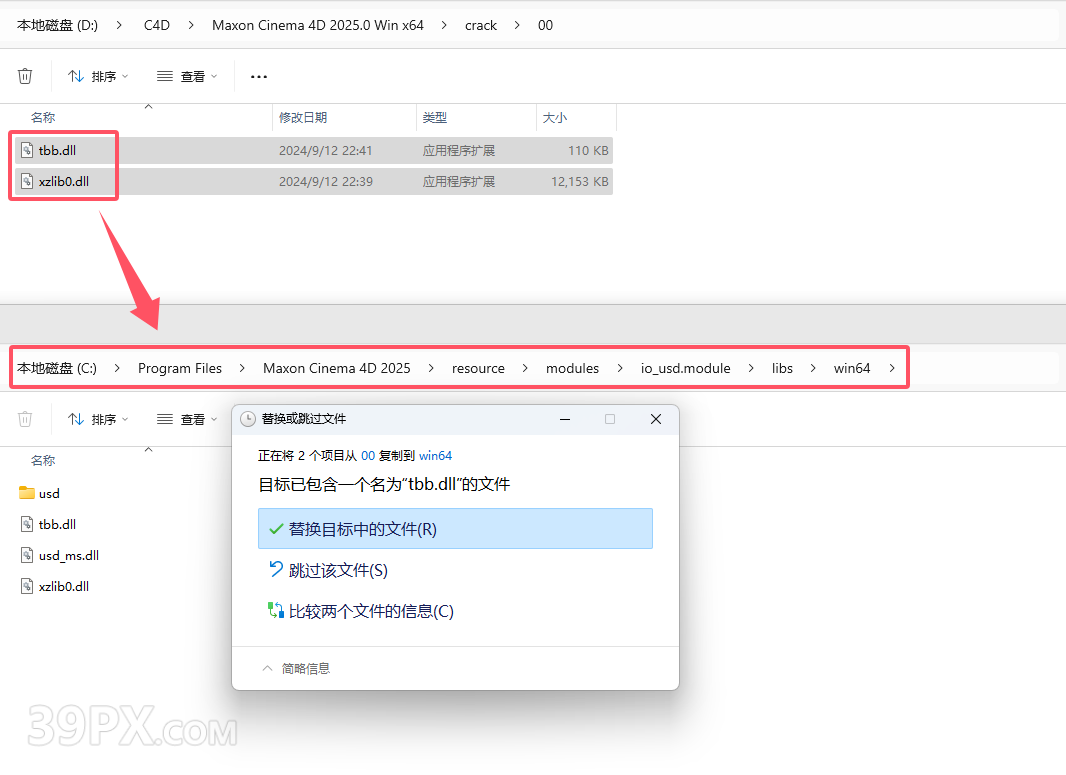The image size is (1066, 775).
Task: Open the 排序 sort dropdown in the bottom window
Action: [98, 419]
